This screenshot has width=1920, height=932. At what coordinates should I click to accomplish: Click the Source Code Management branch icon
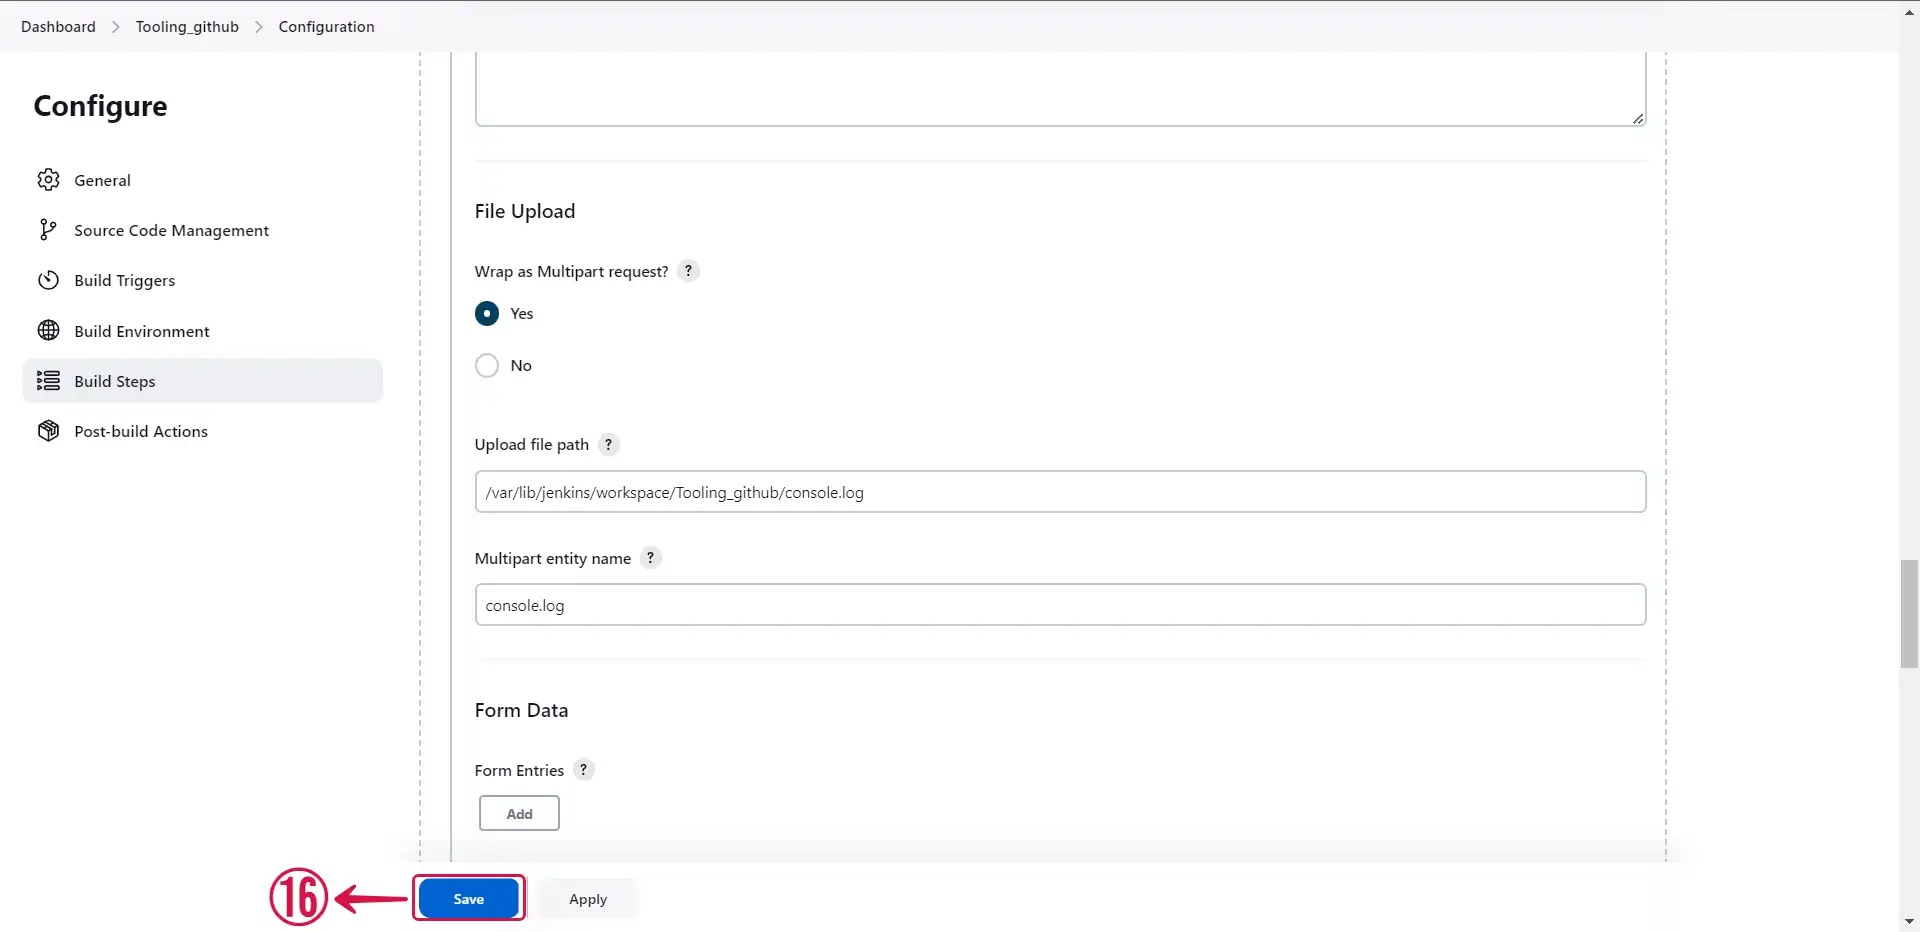click(48, 230)
